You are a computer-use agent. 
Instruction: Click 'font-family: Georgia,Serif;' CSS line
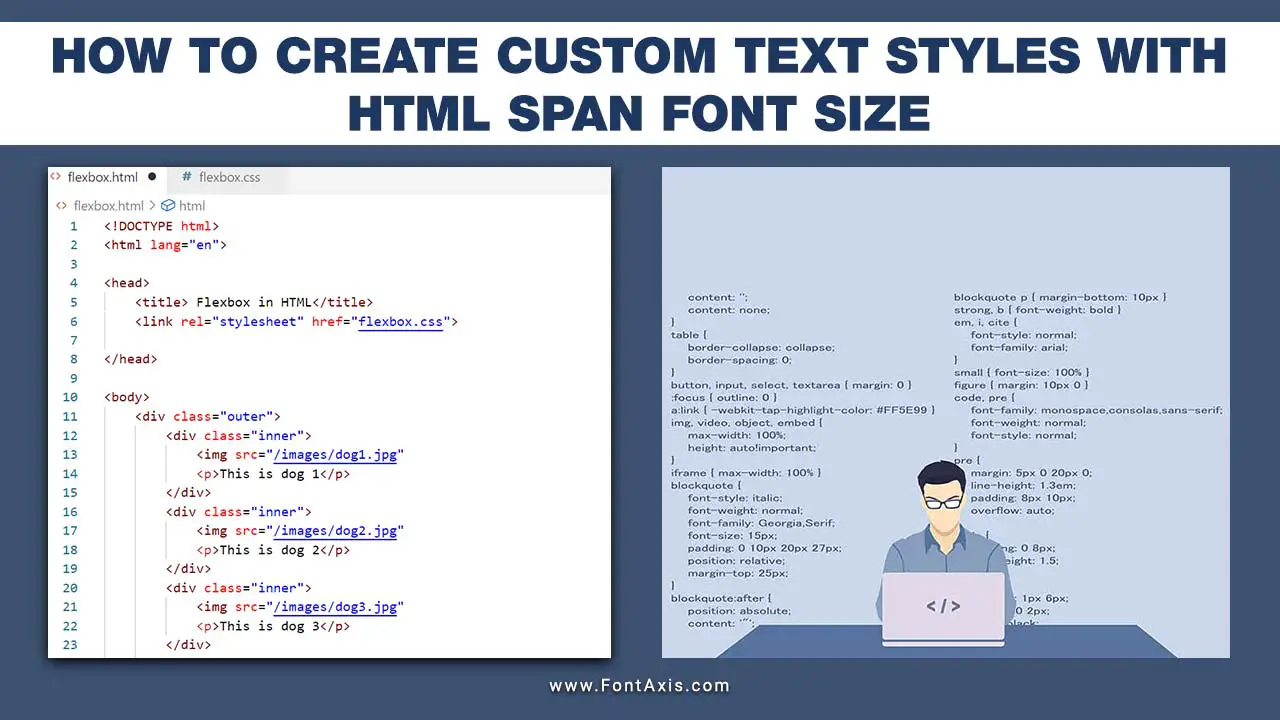coord(761,522)
